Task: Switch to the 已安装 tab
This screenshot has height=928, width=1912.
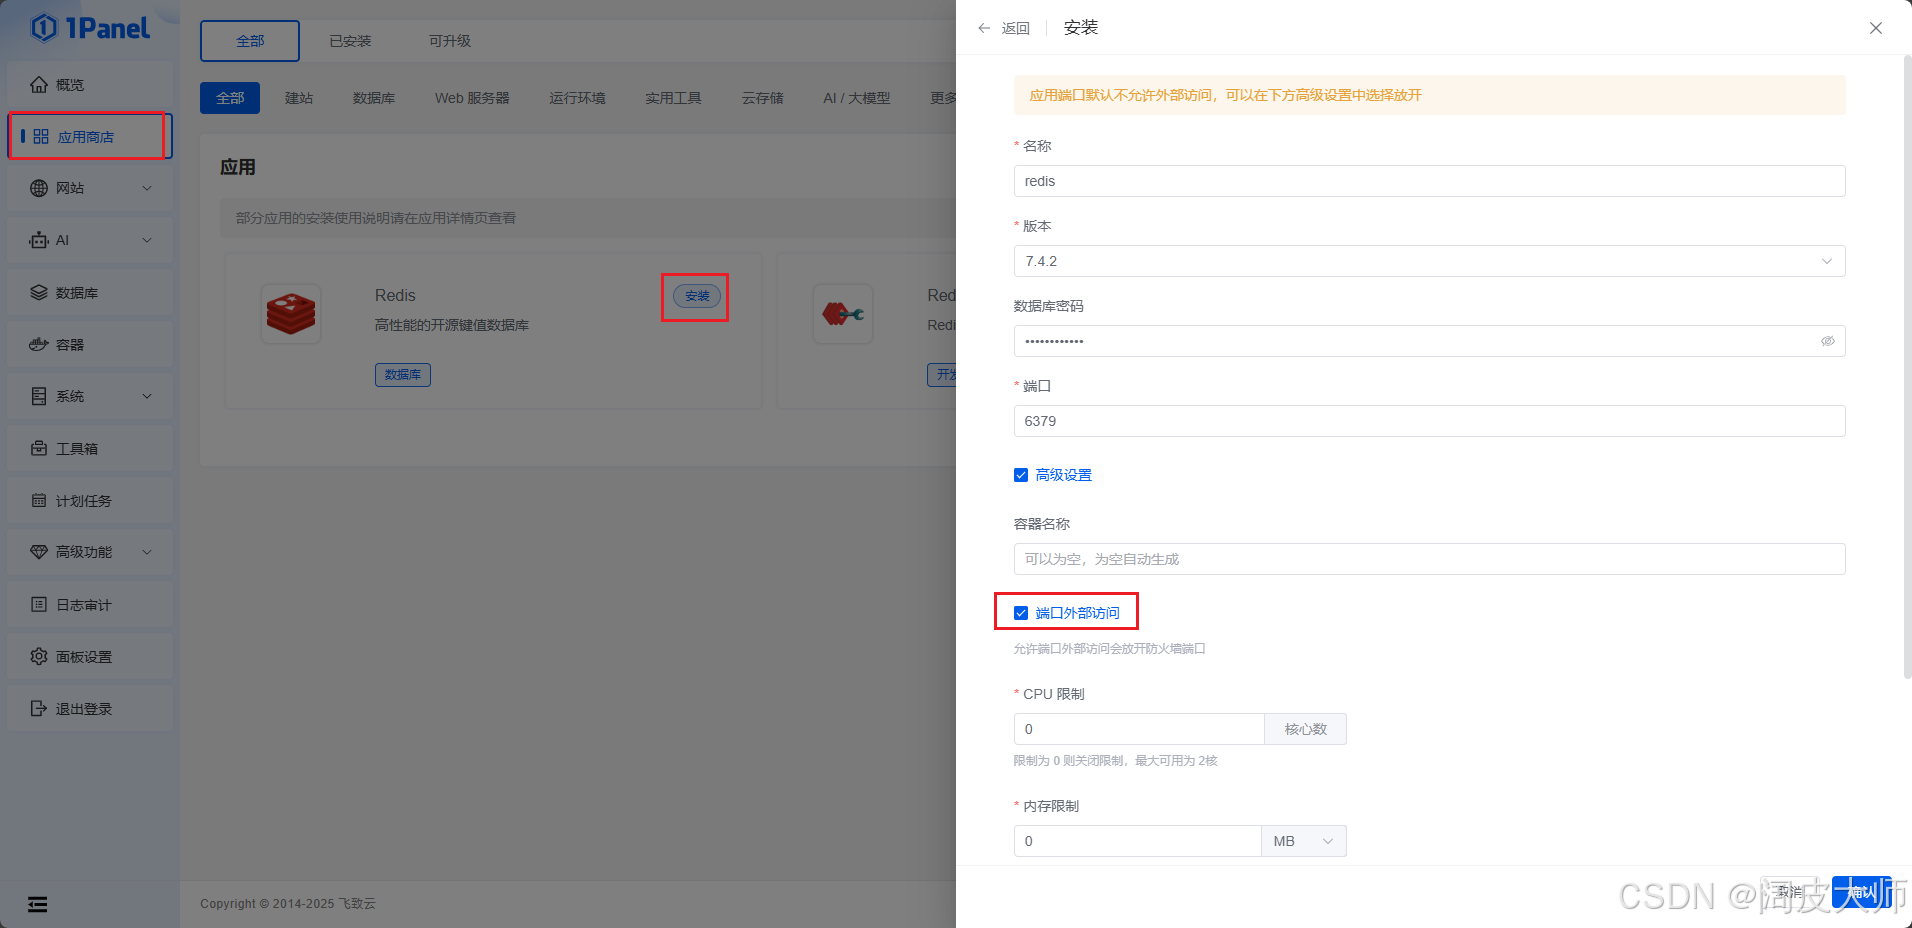Action: tap(350, 41)
